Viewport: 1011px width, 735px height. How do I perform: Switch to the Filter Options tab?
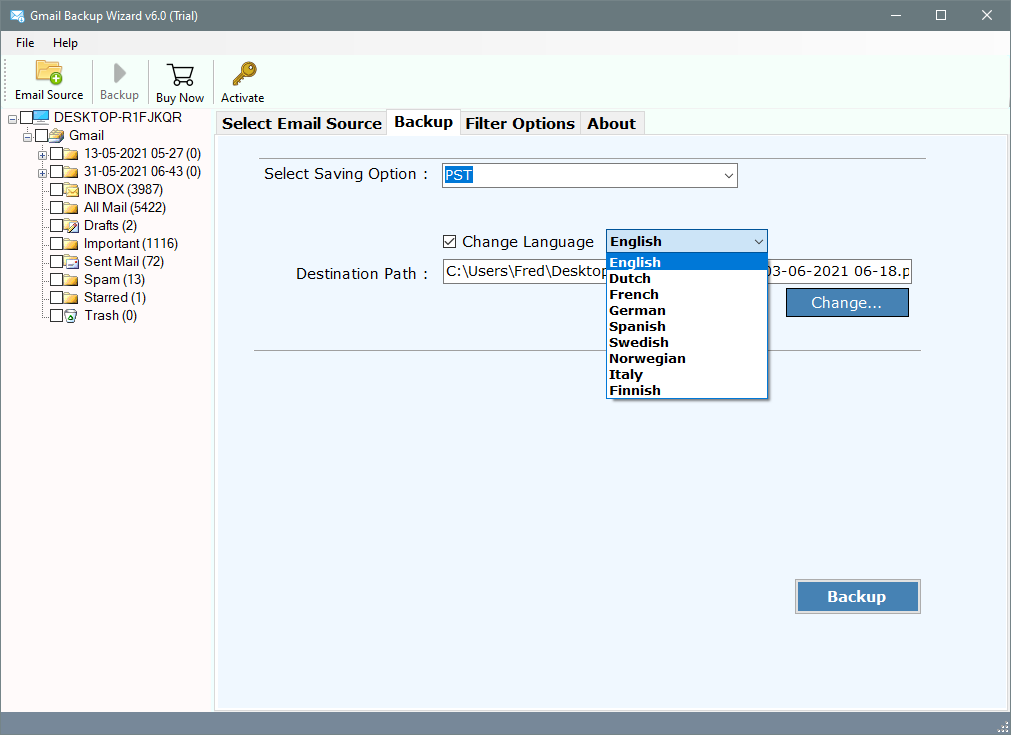pos(520,123)
